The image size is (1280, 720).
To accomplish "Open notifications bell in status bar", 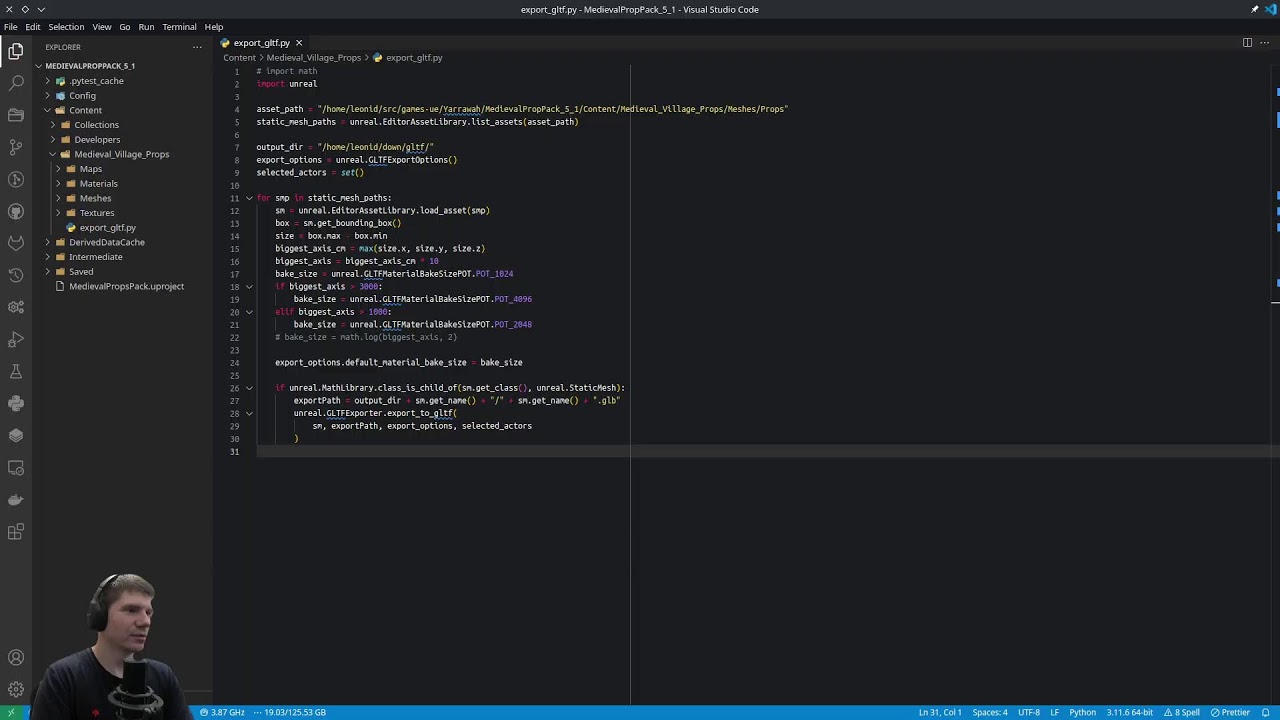I will pyautogui.click(x=1265, y=712).
